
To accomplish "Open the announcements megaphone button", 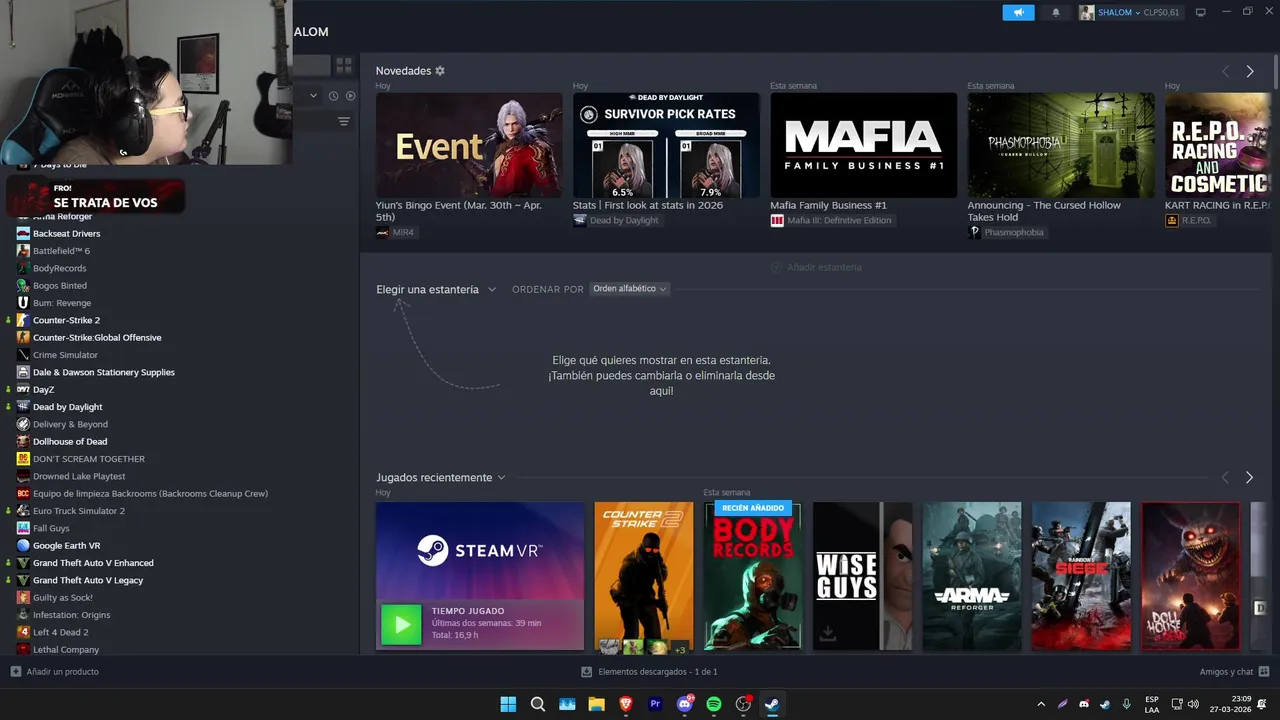I will tap(1018, 12).
